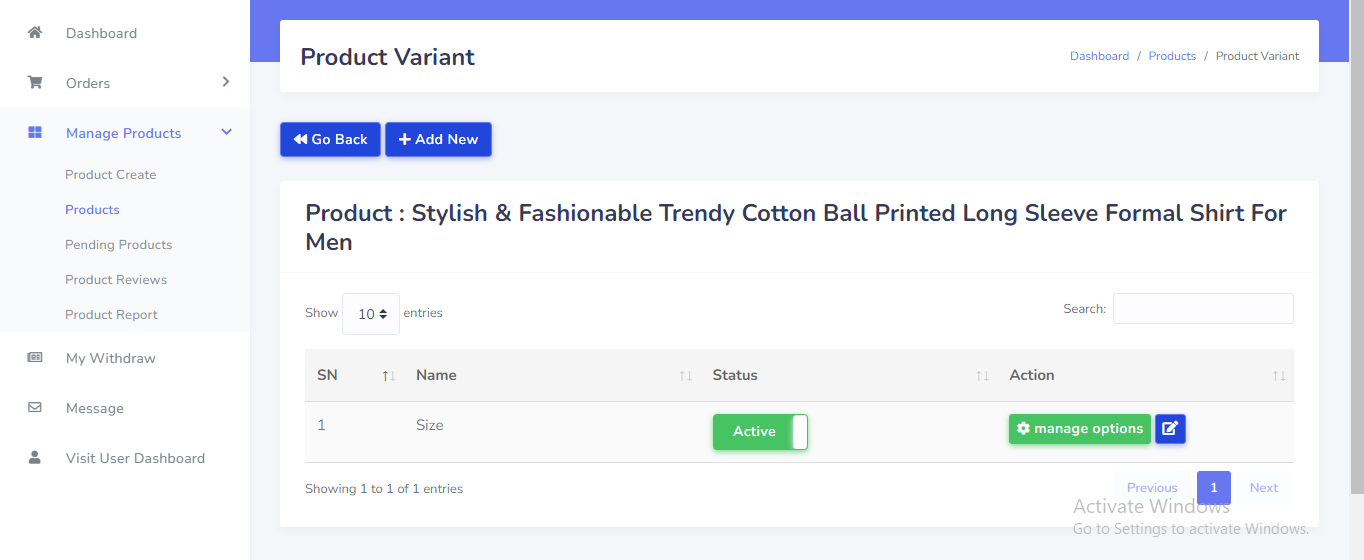Click the Manage Products grid icon
The image size is (1364, 560).
[35, 133]
